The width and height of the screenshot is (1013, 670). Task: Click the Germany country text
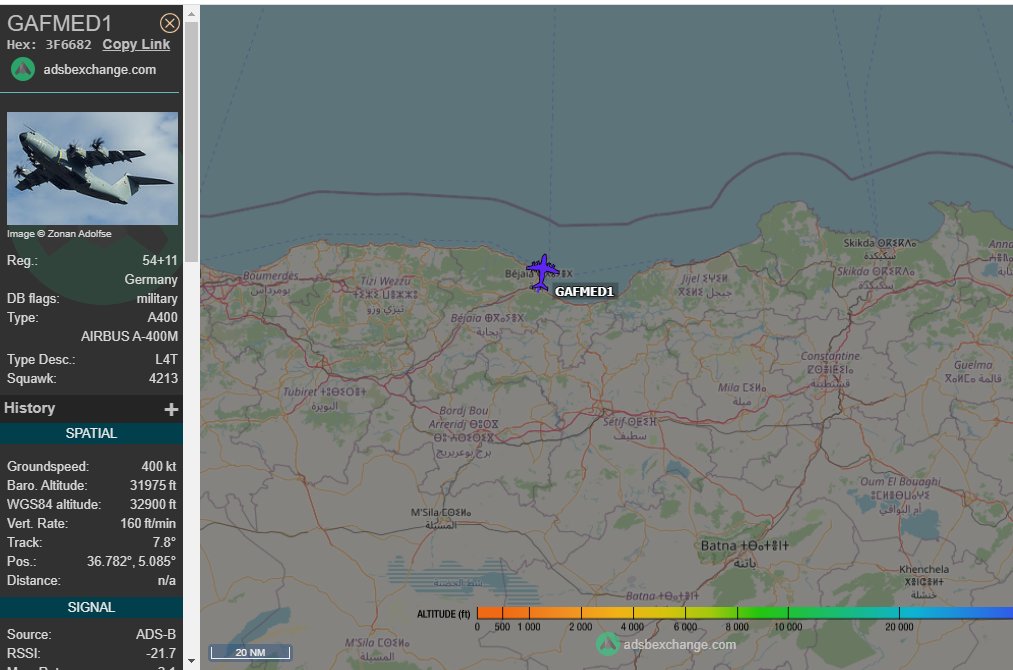tap(151, 280)
